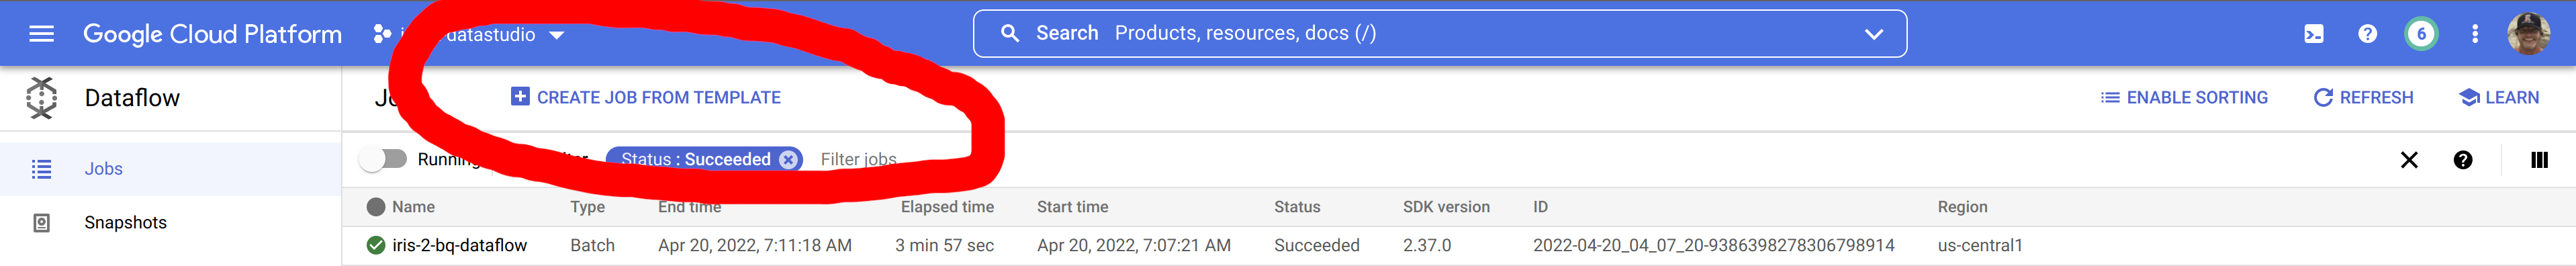View notifications badge showing 6
Viewport: 2576px width, 266px height.
click(2421, 34)
